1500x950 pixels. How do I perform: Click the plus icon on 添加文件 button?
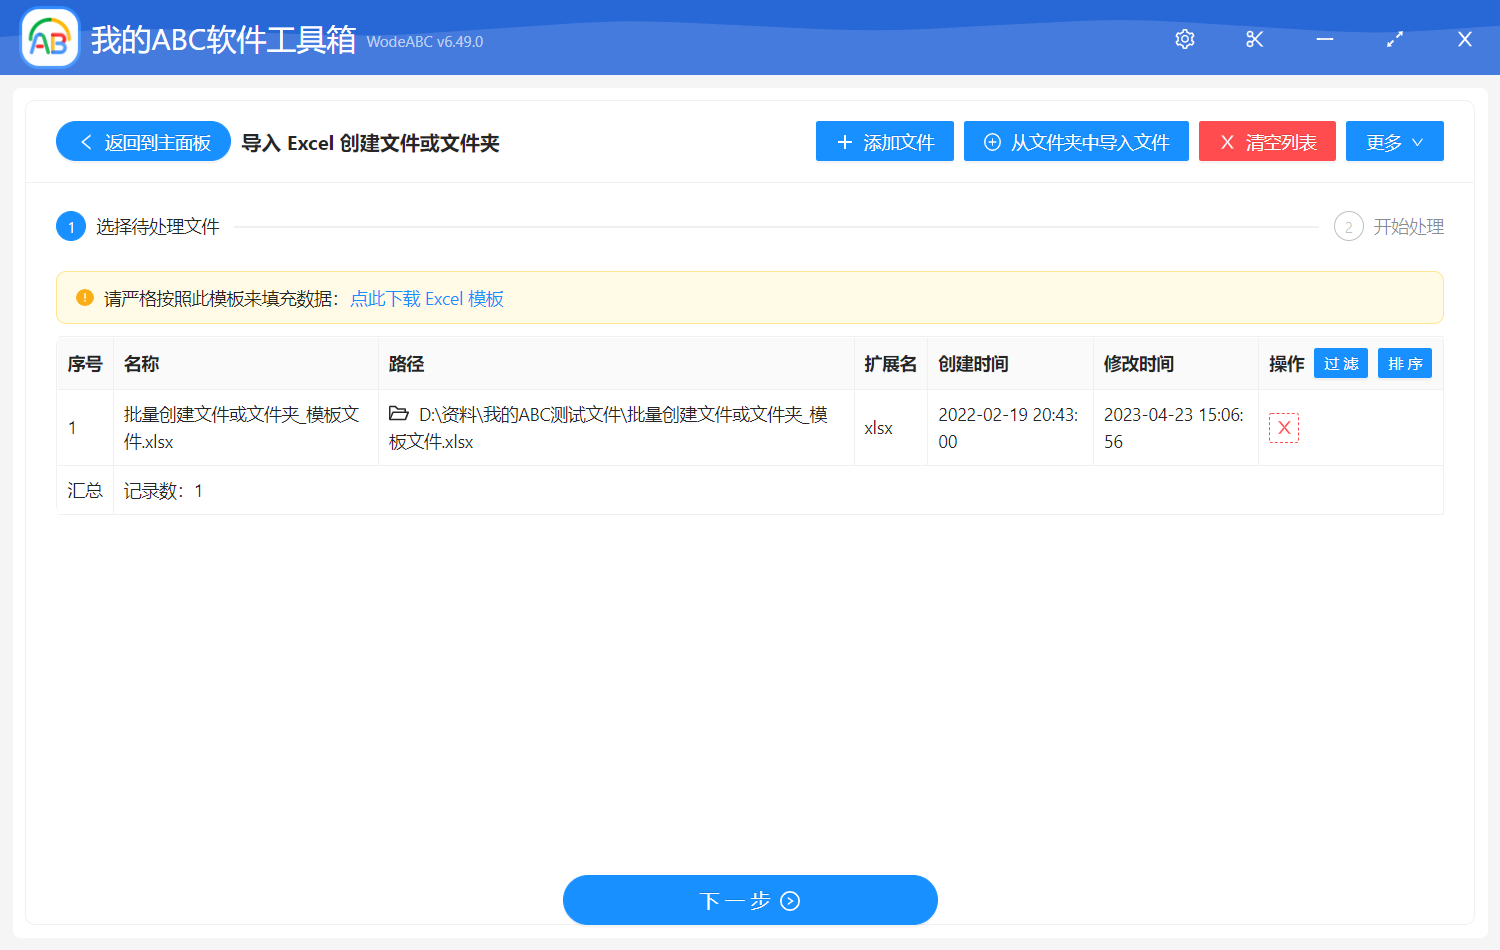point(843,141)
